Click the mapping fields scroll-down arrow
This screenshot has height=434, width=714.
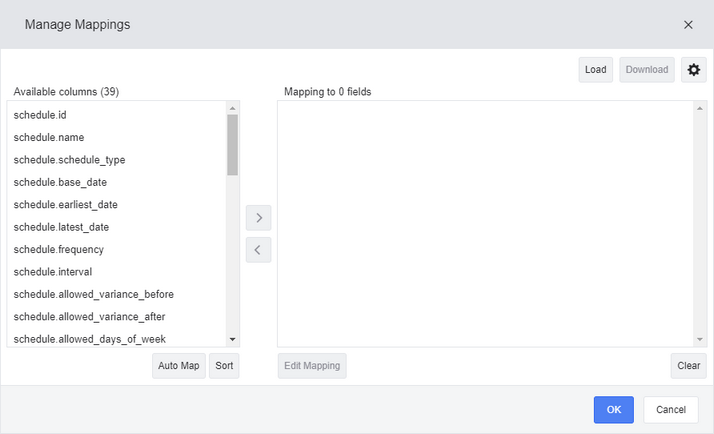700,339
